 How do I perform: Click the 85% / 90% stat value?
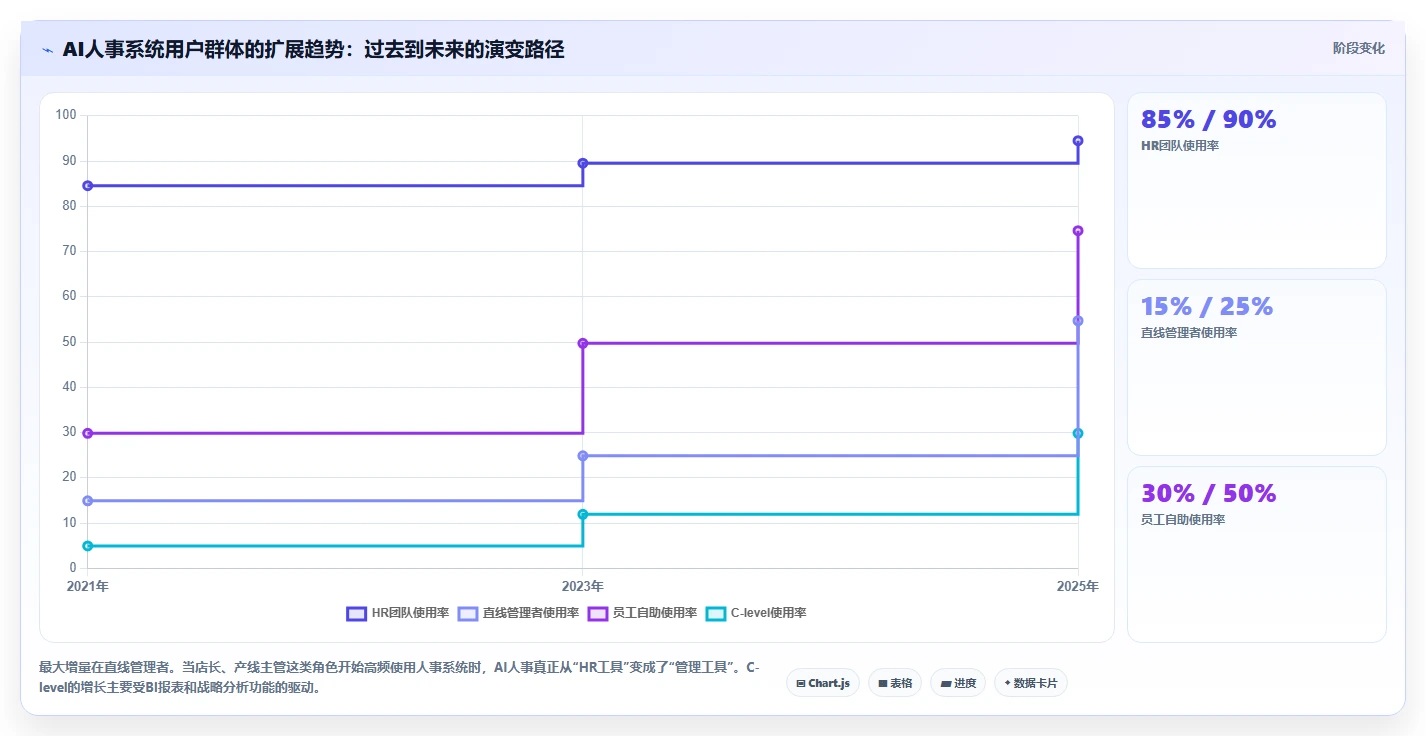tap(1208, 119)
